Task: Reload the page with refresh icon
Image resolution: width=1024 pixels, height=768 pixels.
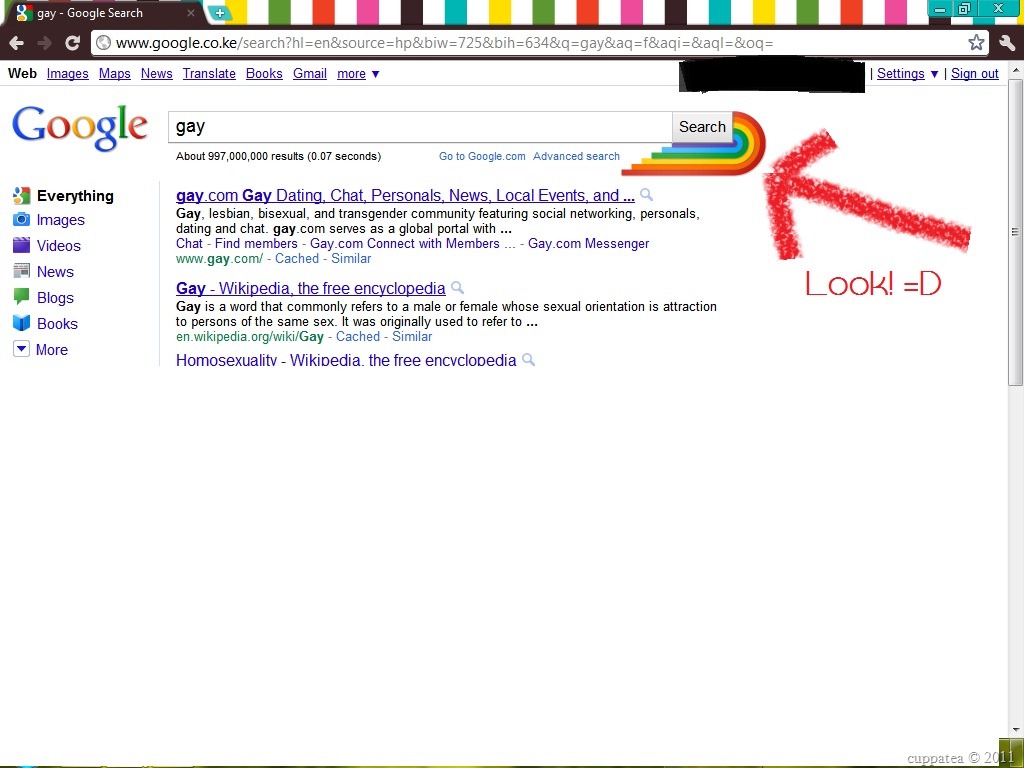Action: [72, 43]
